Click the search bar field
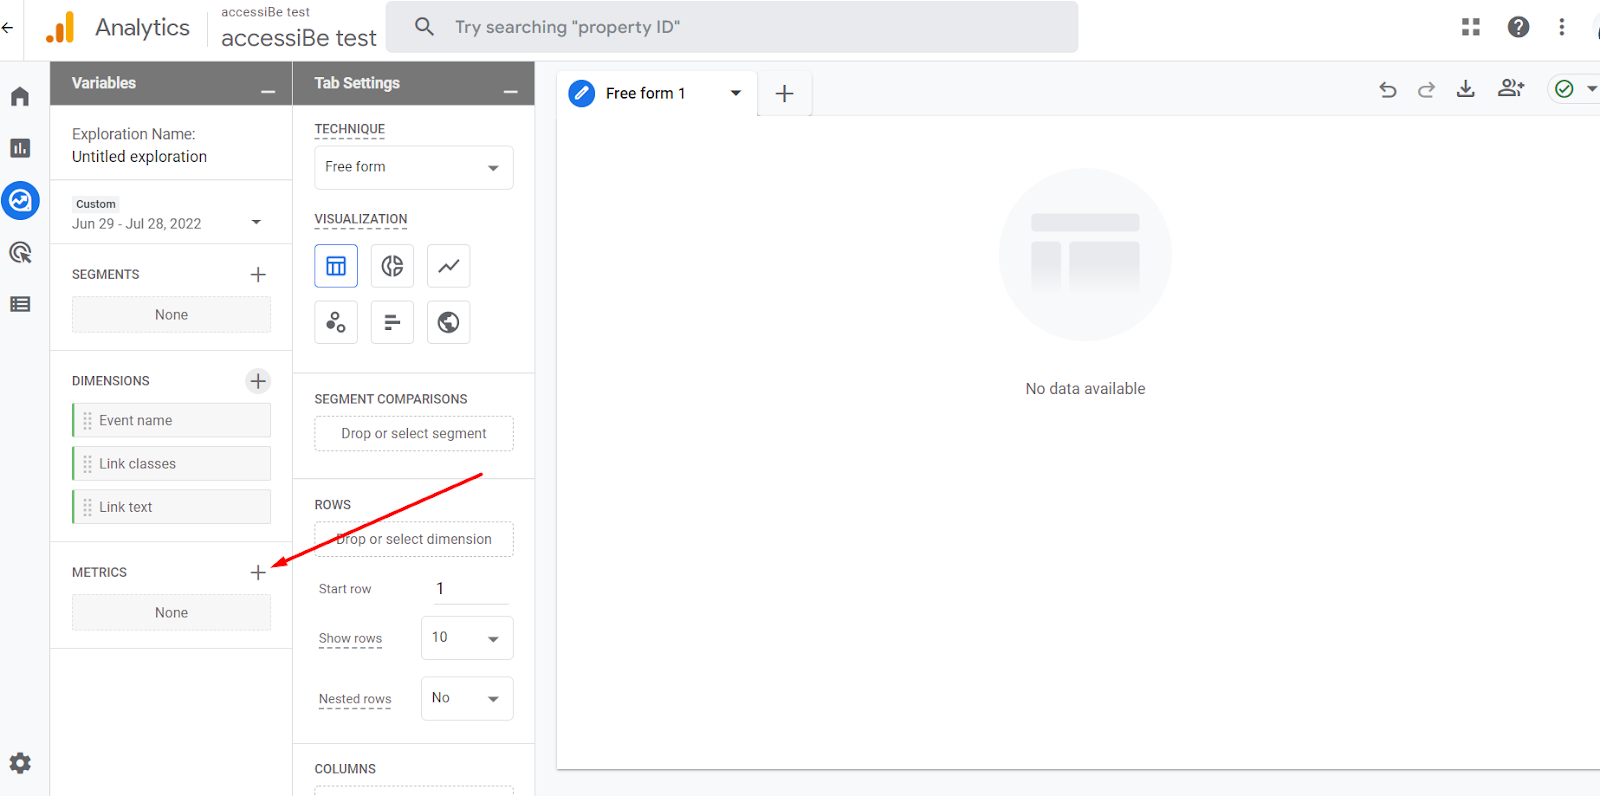 732,27
